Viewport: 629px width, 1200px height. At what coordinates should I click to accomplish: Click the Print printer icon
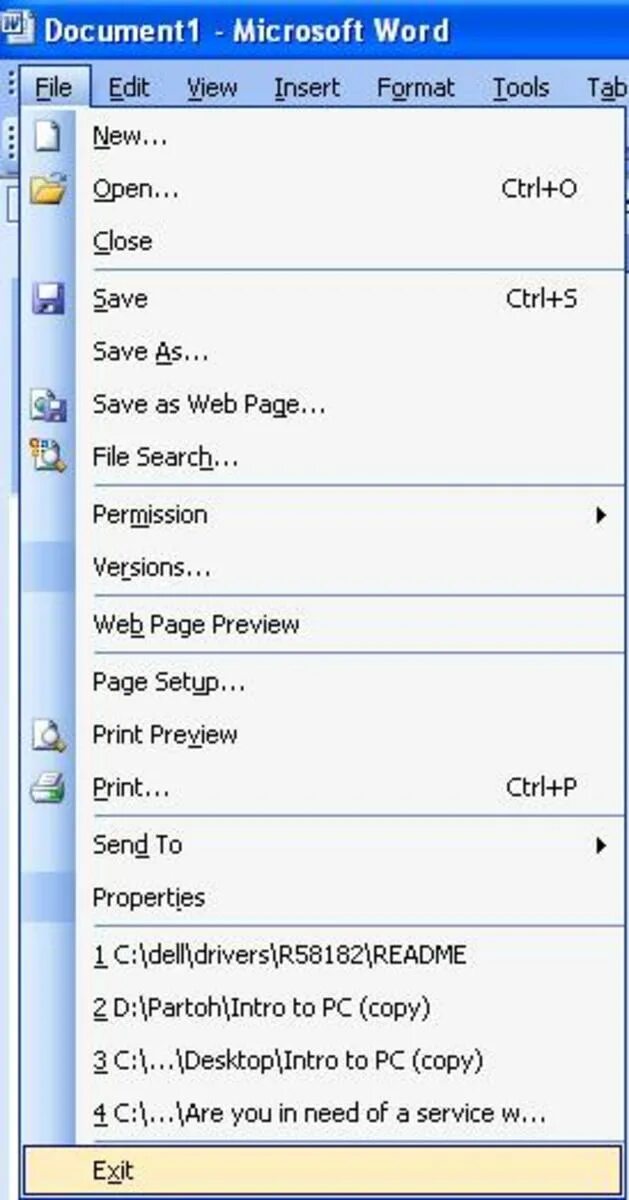(x=47, y=787)
